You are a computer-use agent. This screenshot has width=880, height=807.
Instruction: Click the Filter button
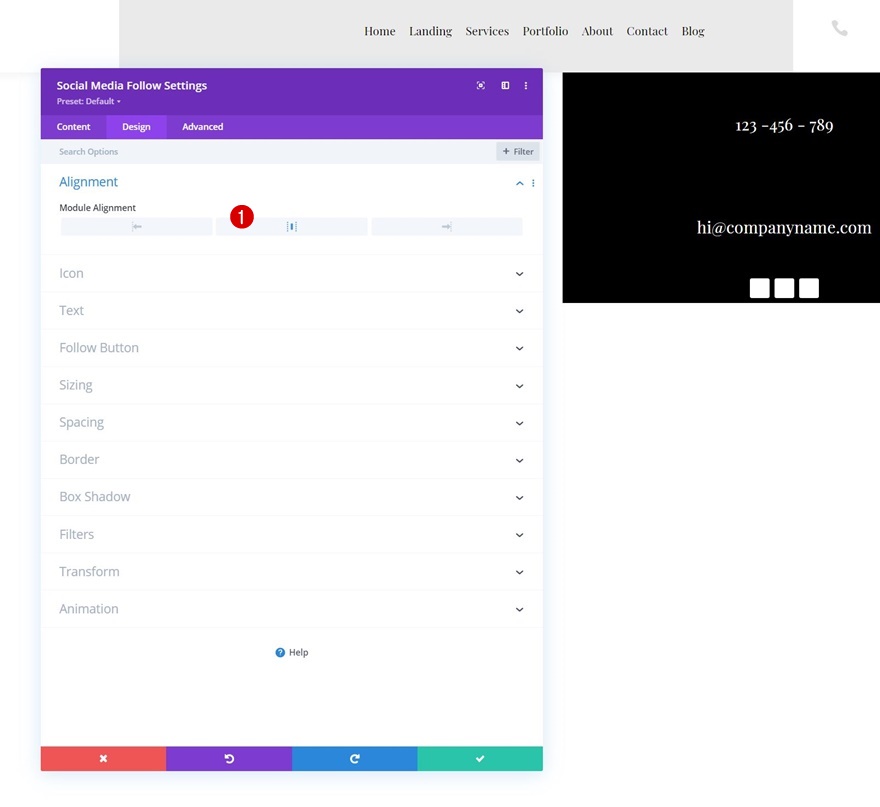pyautogui.click(x=517, y=152)
